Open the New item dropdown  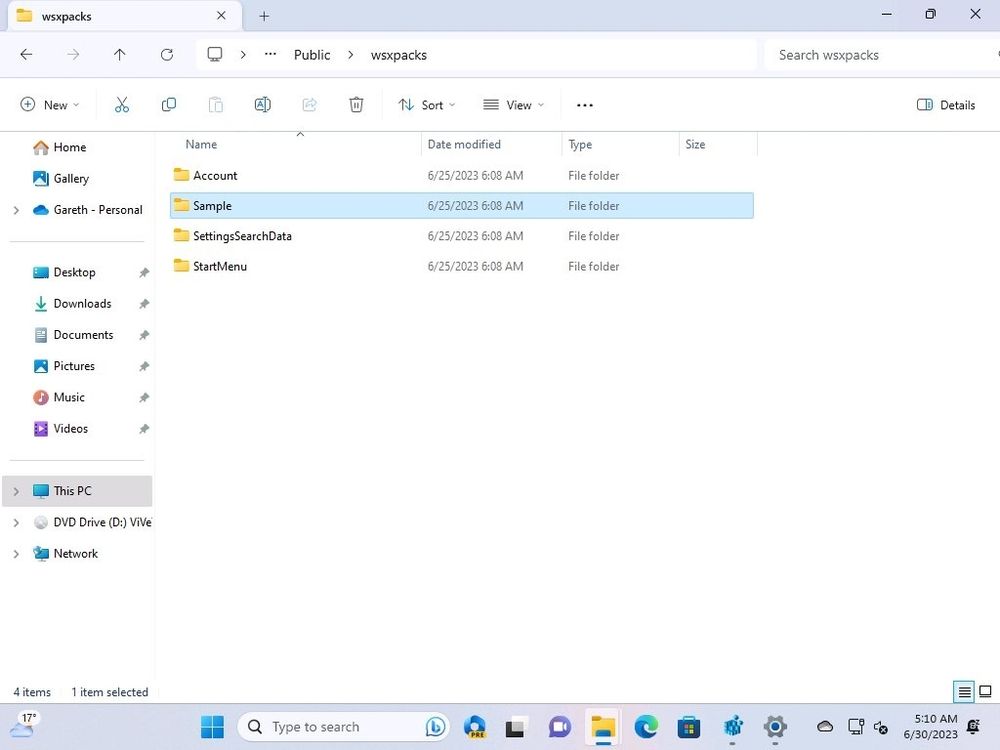point(50,105)
